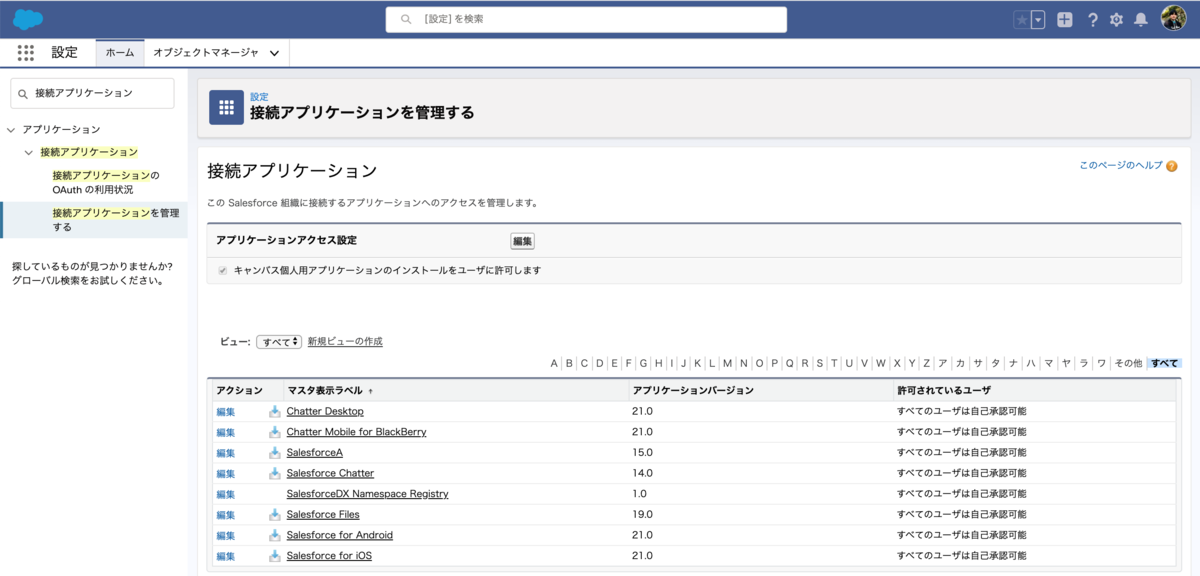The height and width of the screenshot is (576, 1200).
Task: Open the help question mark icon
Action: pyautogui.click(x=1092, y=19)
